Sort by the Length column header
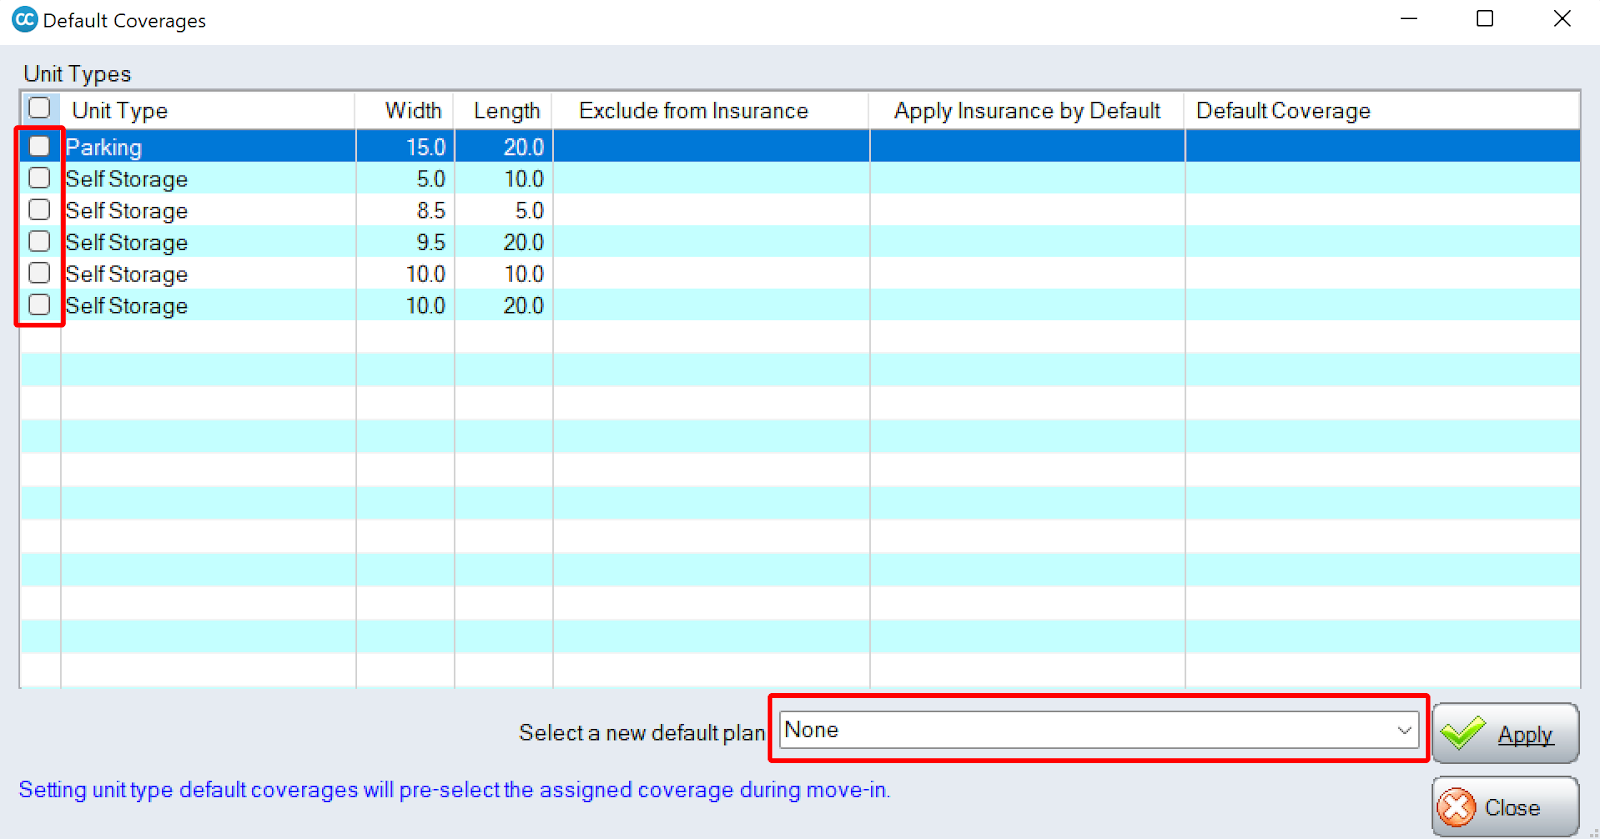The image size is (1600, 839). point(504,110)
